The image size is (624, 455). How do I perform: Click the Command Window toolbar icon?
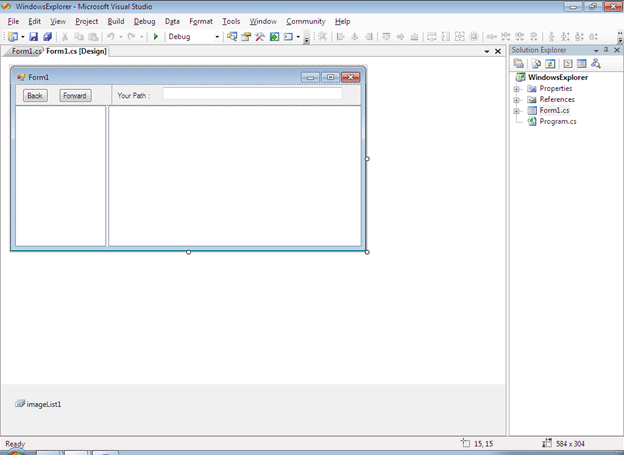pos(288,37)
